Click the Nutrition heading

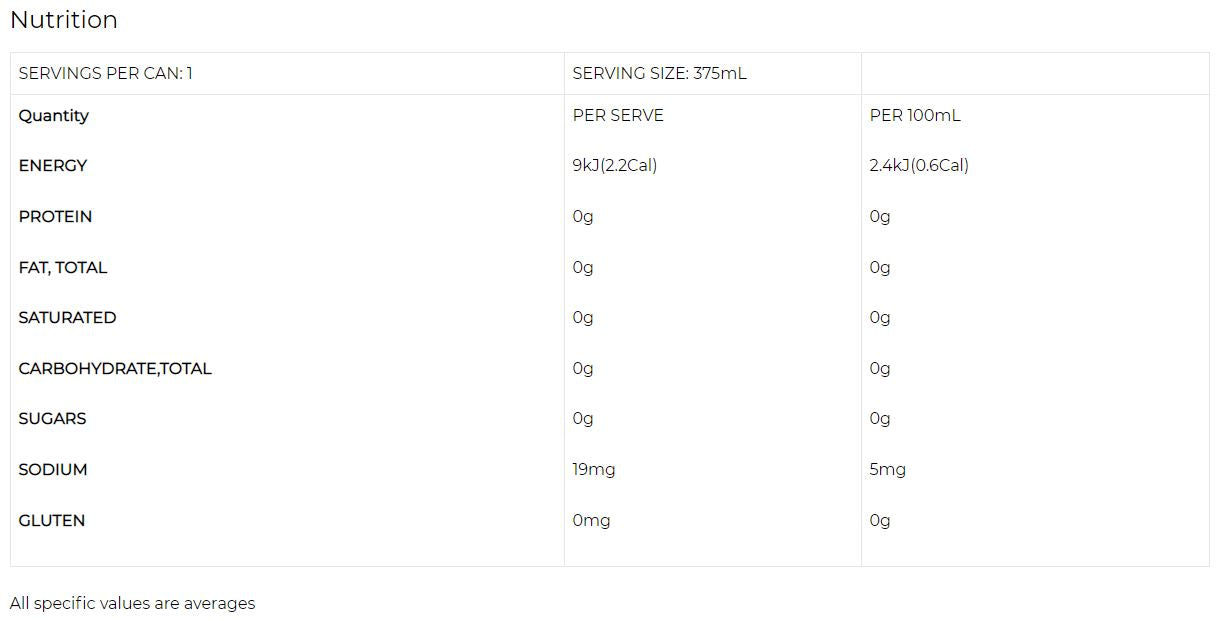pyautogui.click(x=63, y=20)
